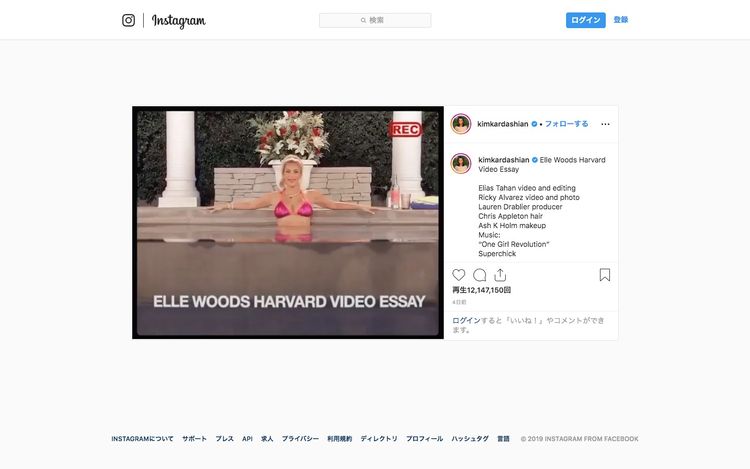Click the Instagram wordmark logo
The height and width of the screenshot is (469, 750).
point(179,20)
